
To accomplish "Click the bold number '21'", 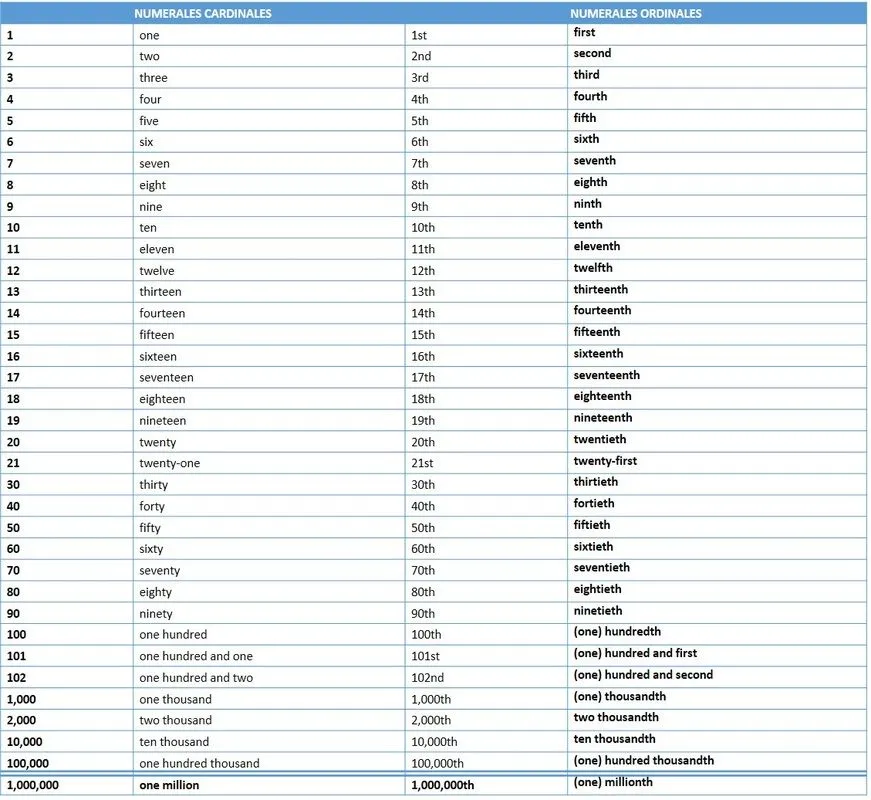I will (13, 463).
